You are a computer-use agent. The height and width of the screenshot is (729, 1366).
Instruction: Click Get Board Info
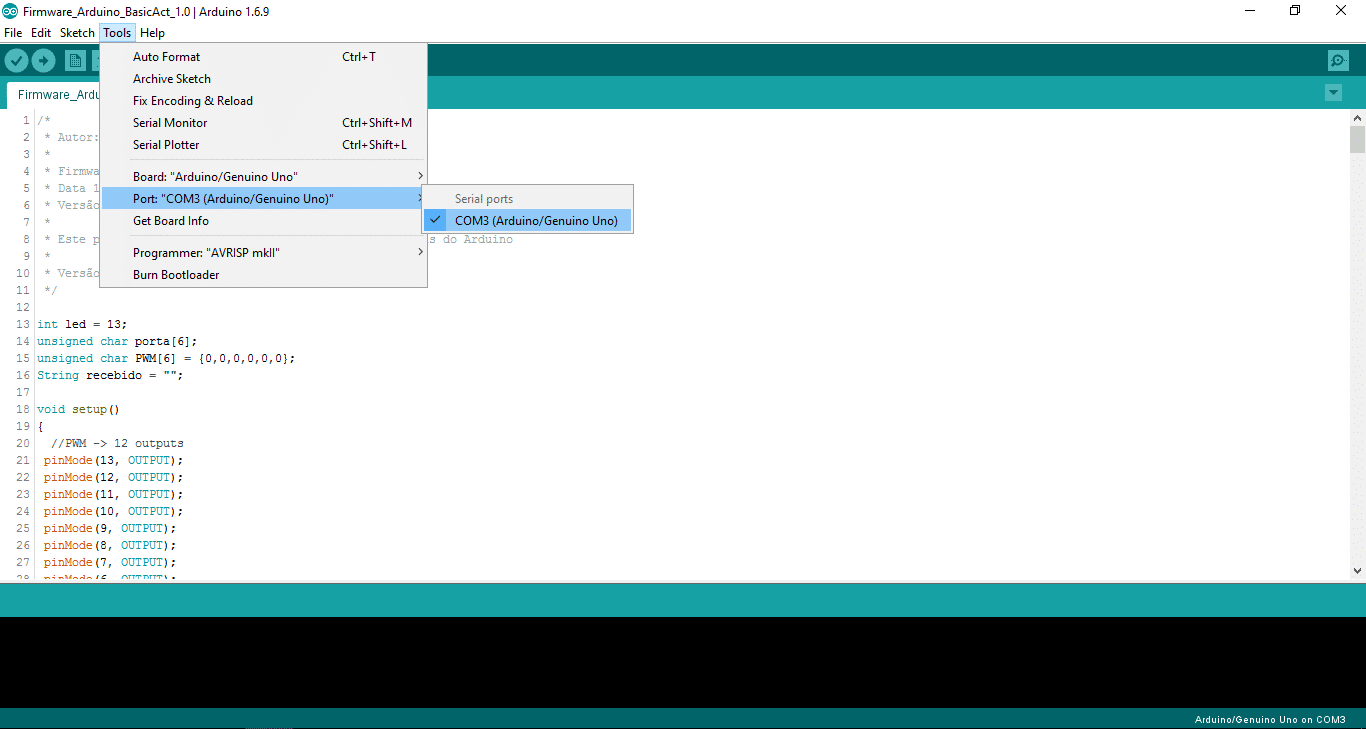(171, 221)
